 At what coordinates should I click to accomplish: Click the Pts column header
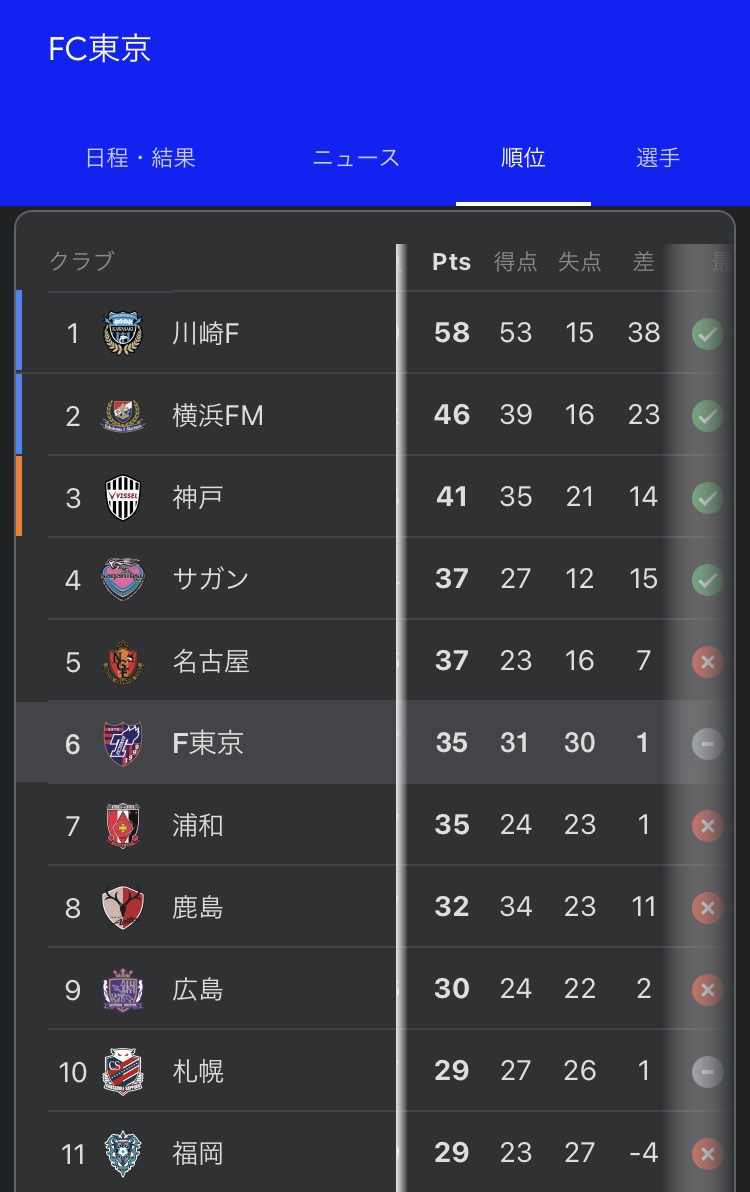(451, 262)
